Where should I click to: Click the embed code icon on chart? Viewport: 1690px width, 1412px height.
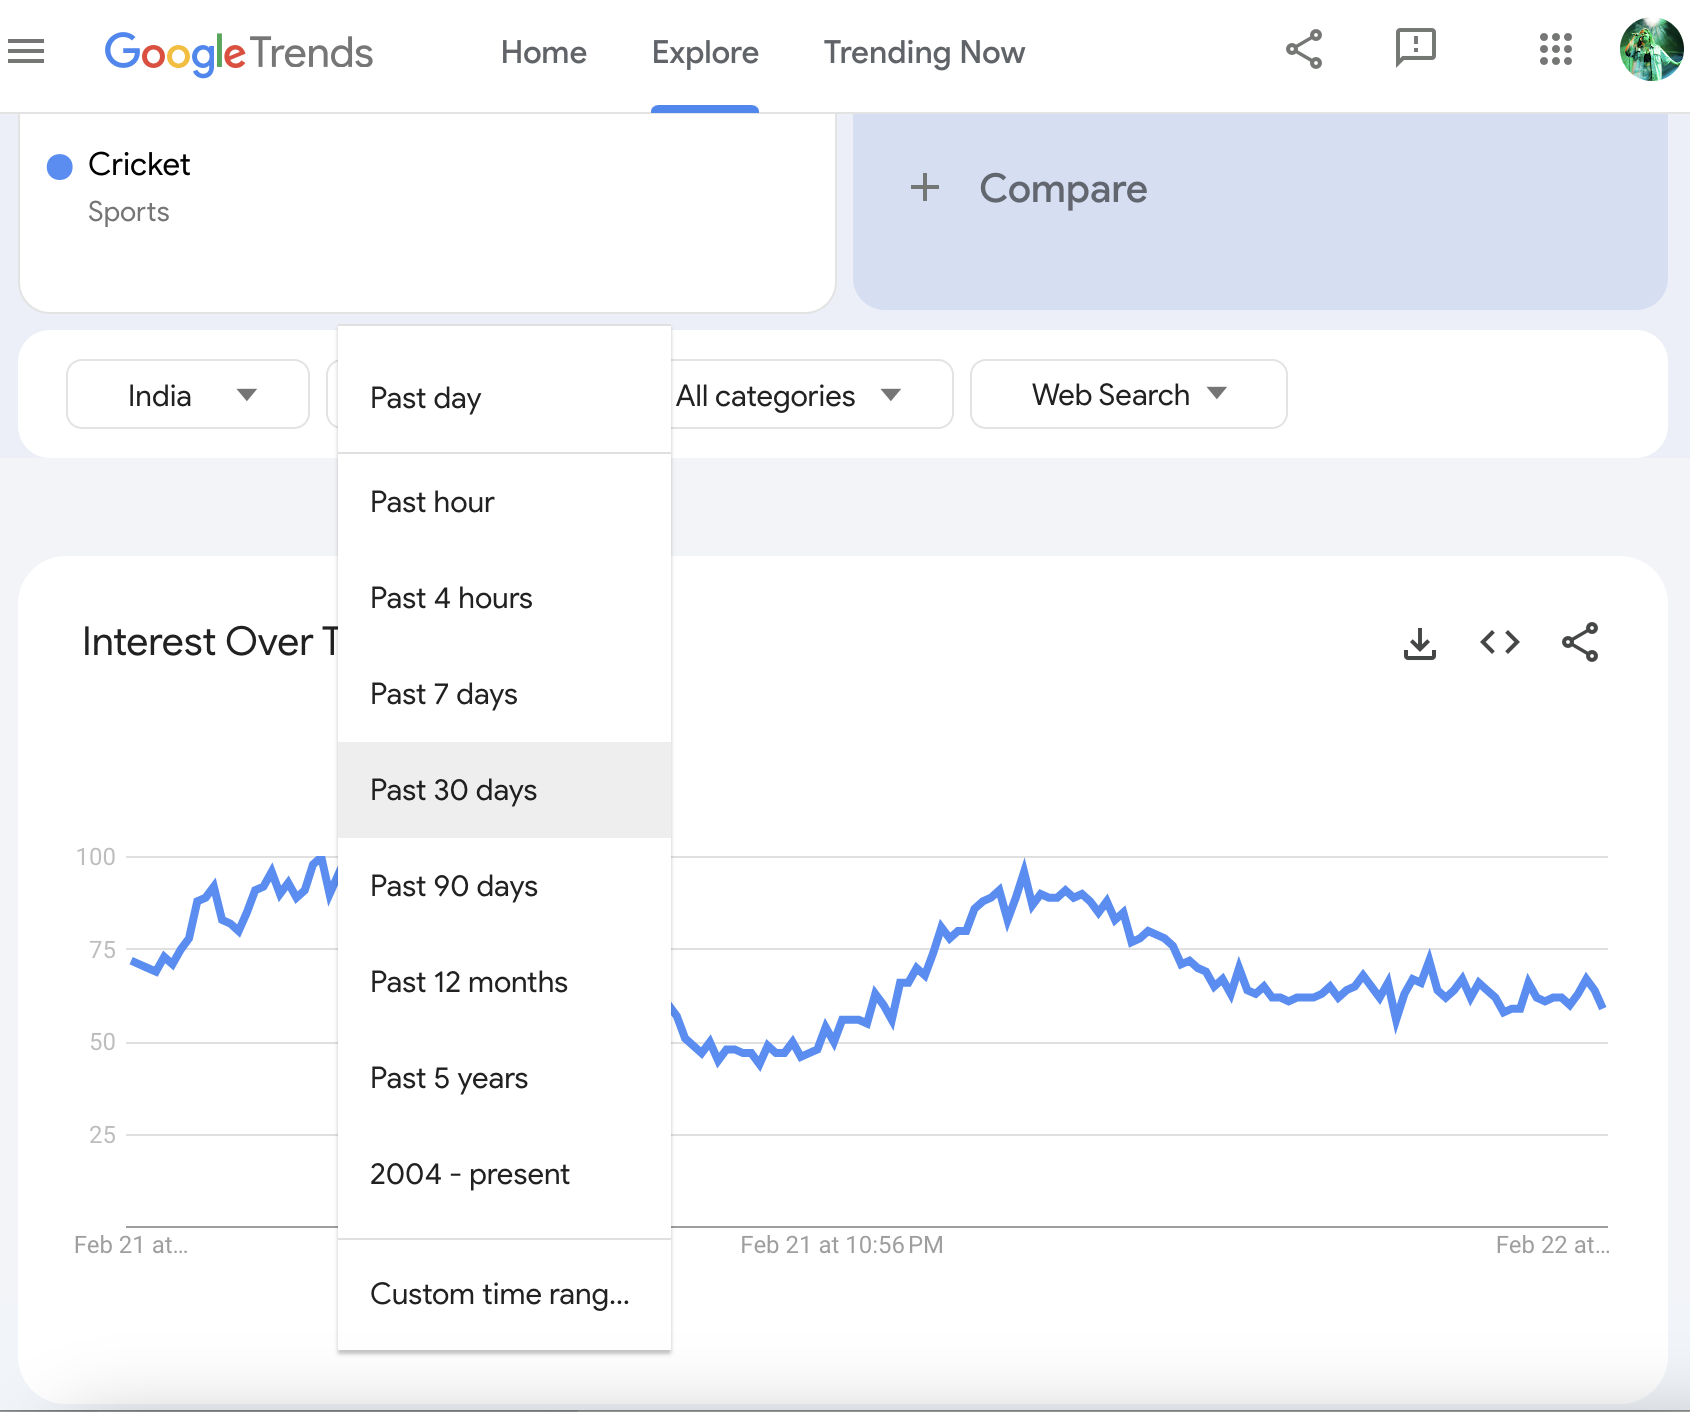tap(1500, 642)
